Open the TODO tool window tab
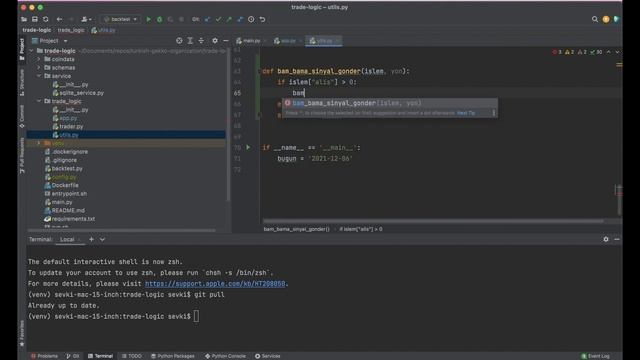The width and height of the screenshot is (640, 360). coord(131,356)
